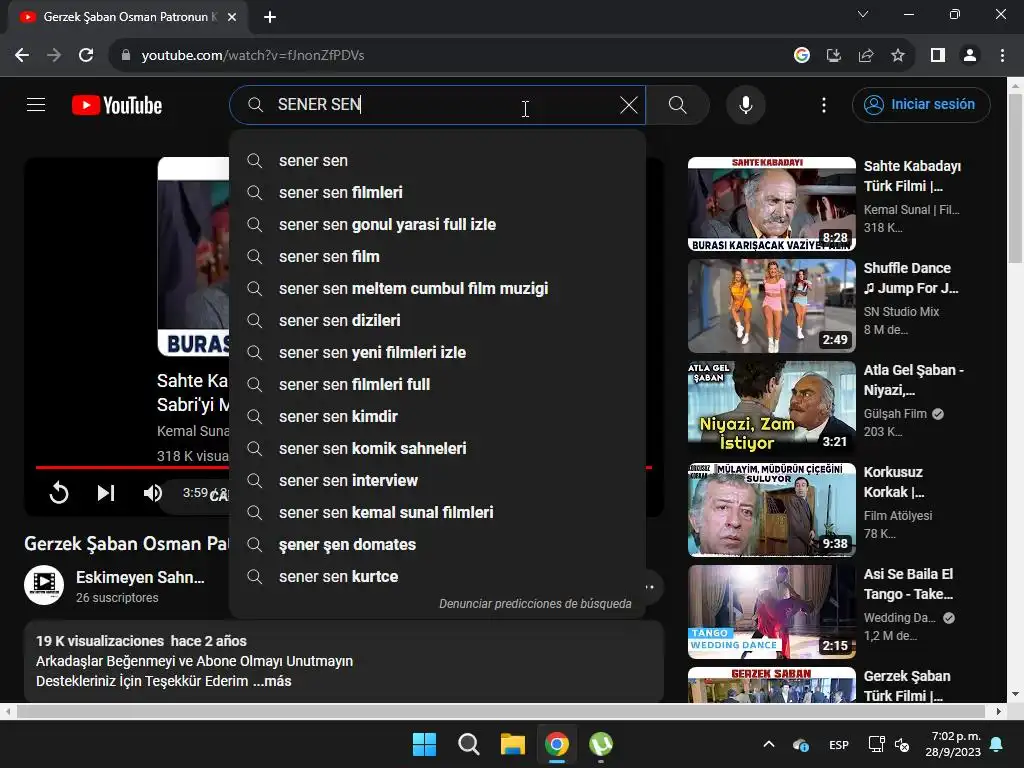Select 'sener sen kurtce' suggestion

pyautogui.click(x=438, y=577)
